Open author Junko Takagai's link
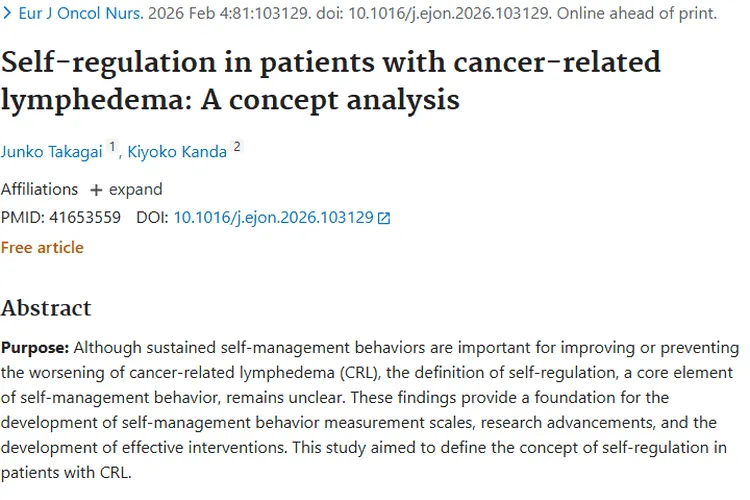Image resolution: width=750 pixels, height=500 pixels. point(52,152)
